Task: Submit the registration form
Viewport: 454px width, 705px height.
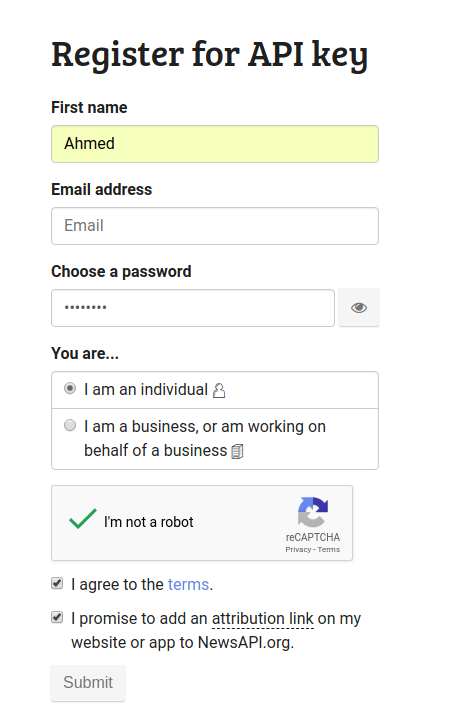Action: [88, 683]
